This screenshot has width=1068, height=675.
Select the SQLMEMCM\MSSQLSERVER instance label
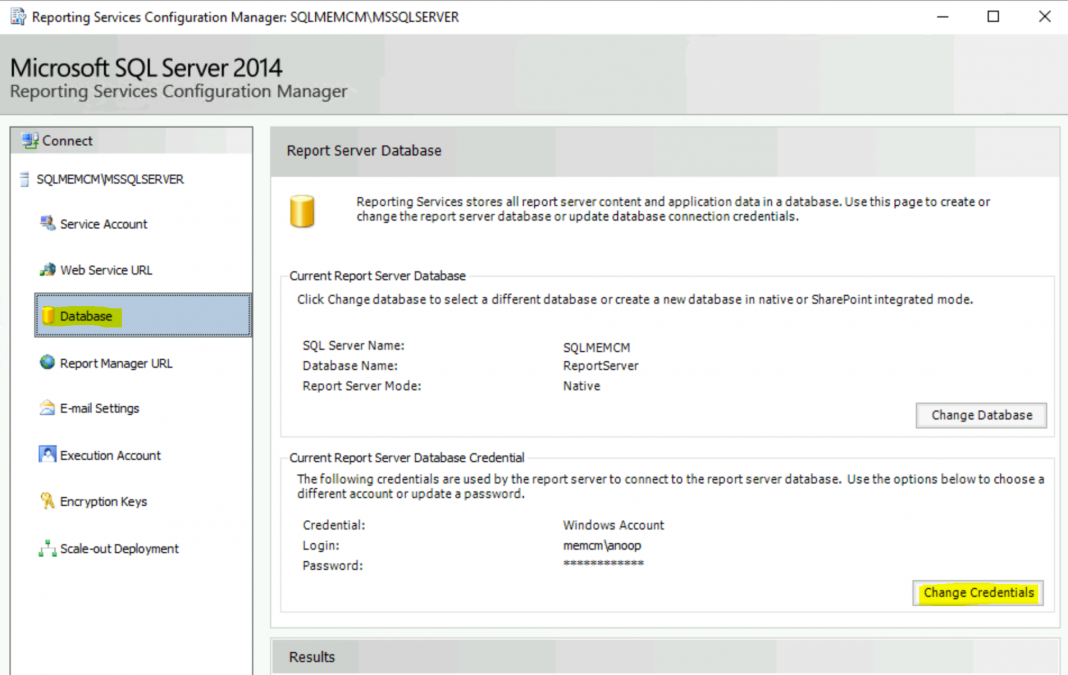[x=110, y=179]
